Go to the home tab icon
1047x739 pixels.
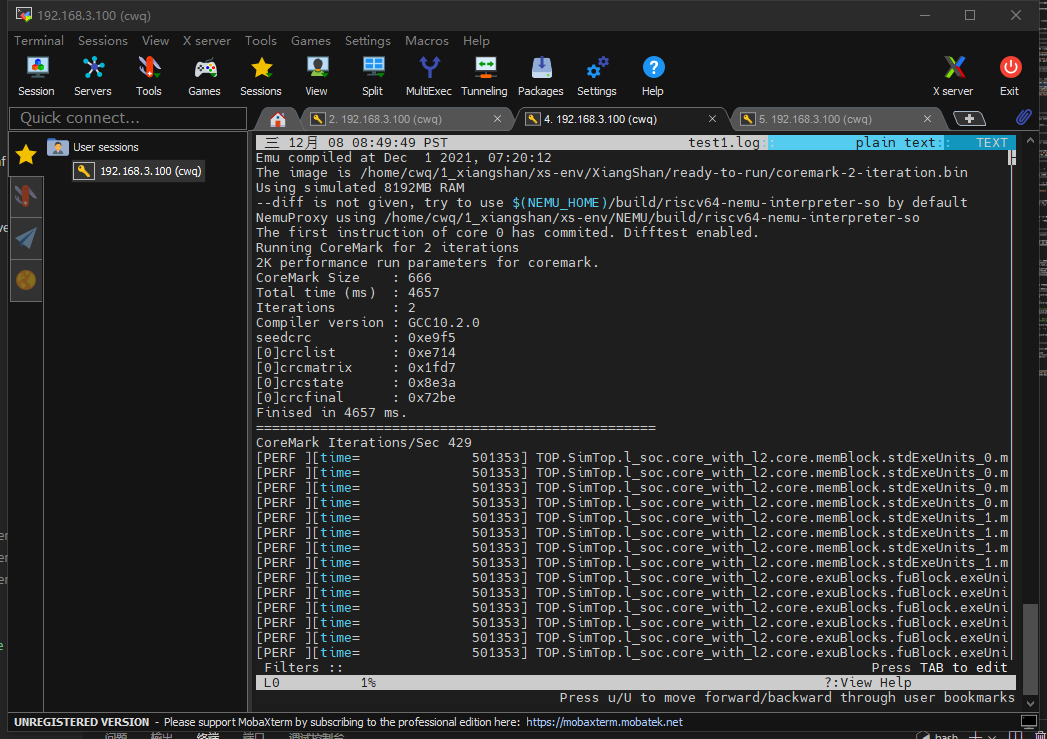278,119
